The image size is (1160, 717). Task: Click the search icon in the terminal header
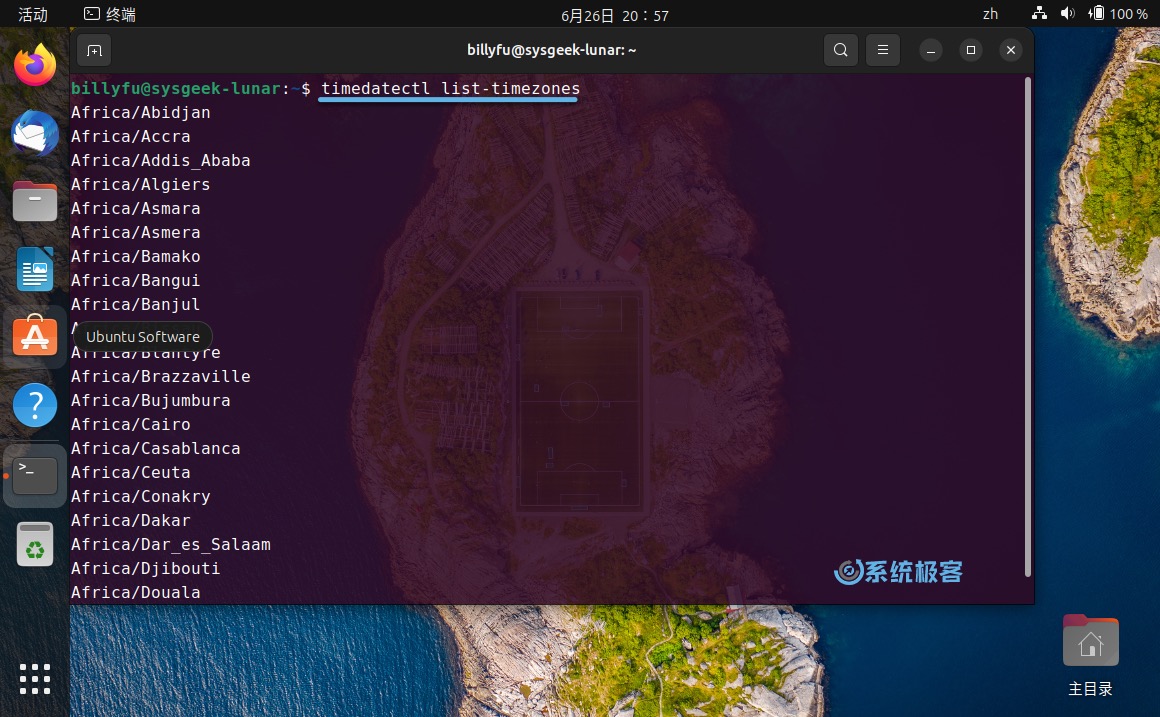840,49
